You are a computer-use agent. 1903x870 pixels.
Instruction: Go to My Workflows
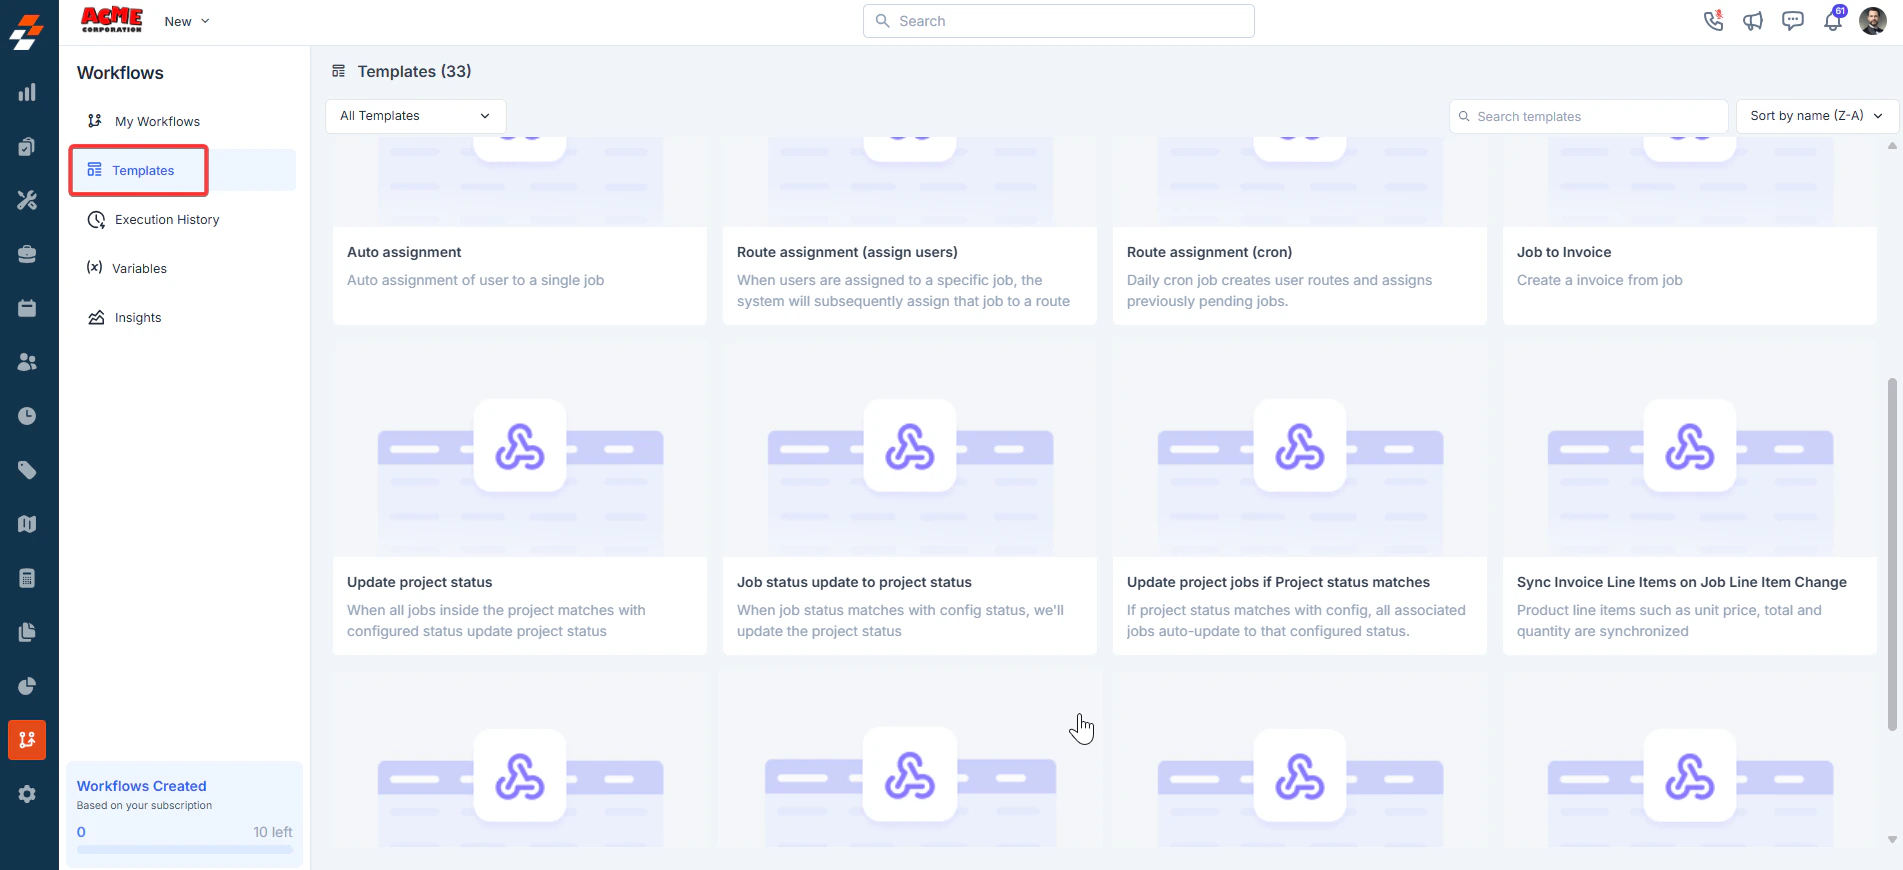point(157,121)
